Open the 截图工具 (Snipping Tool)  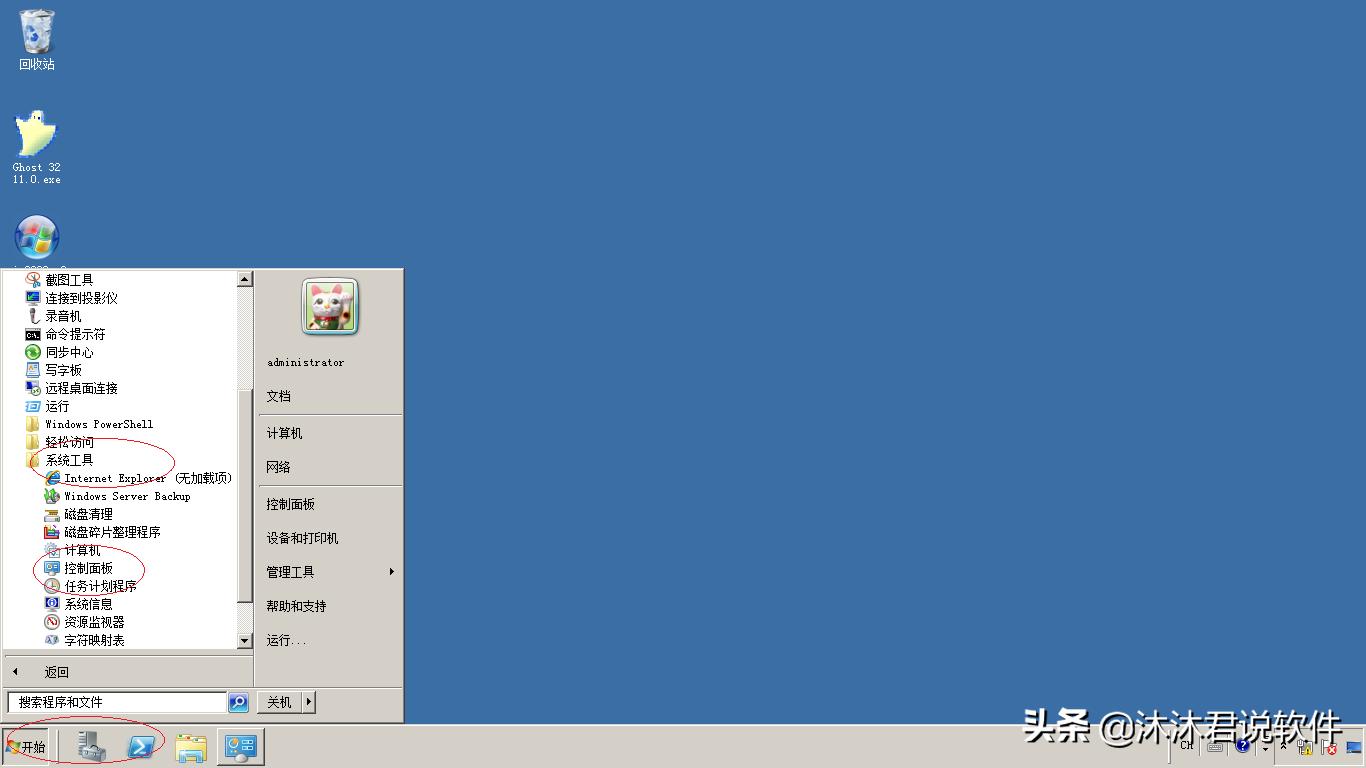70,279
